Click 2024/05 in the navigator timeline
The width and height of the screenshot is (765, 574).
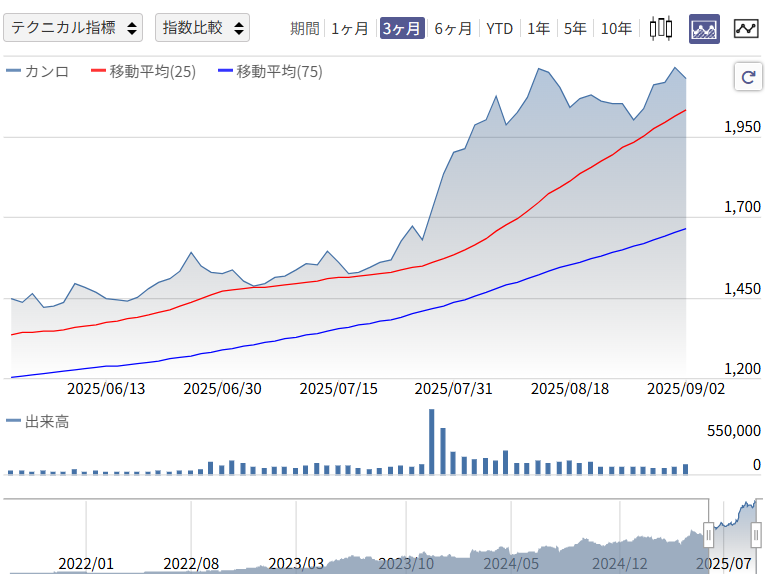[511, 564]
